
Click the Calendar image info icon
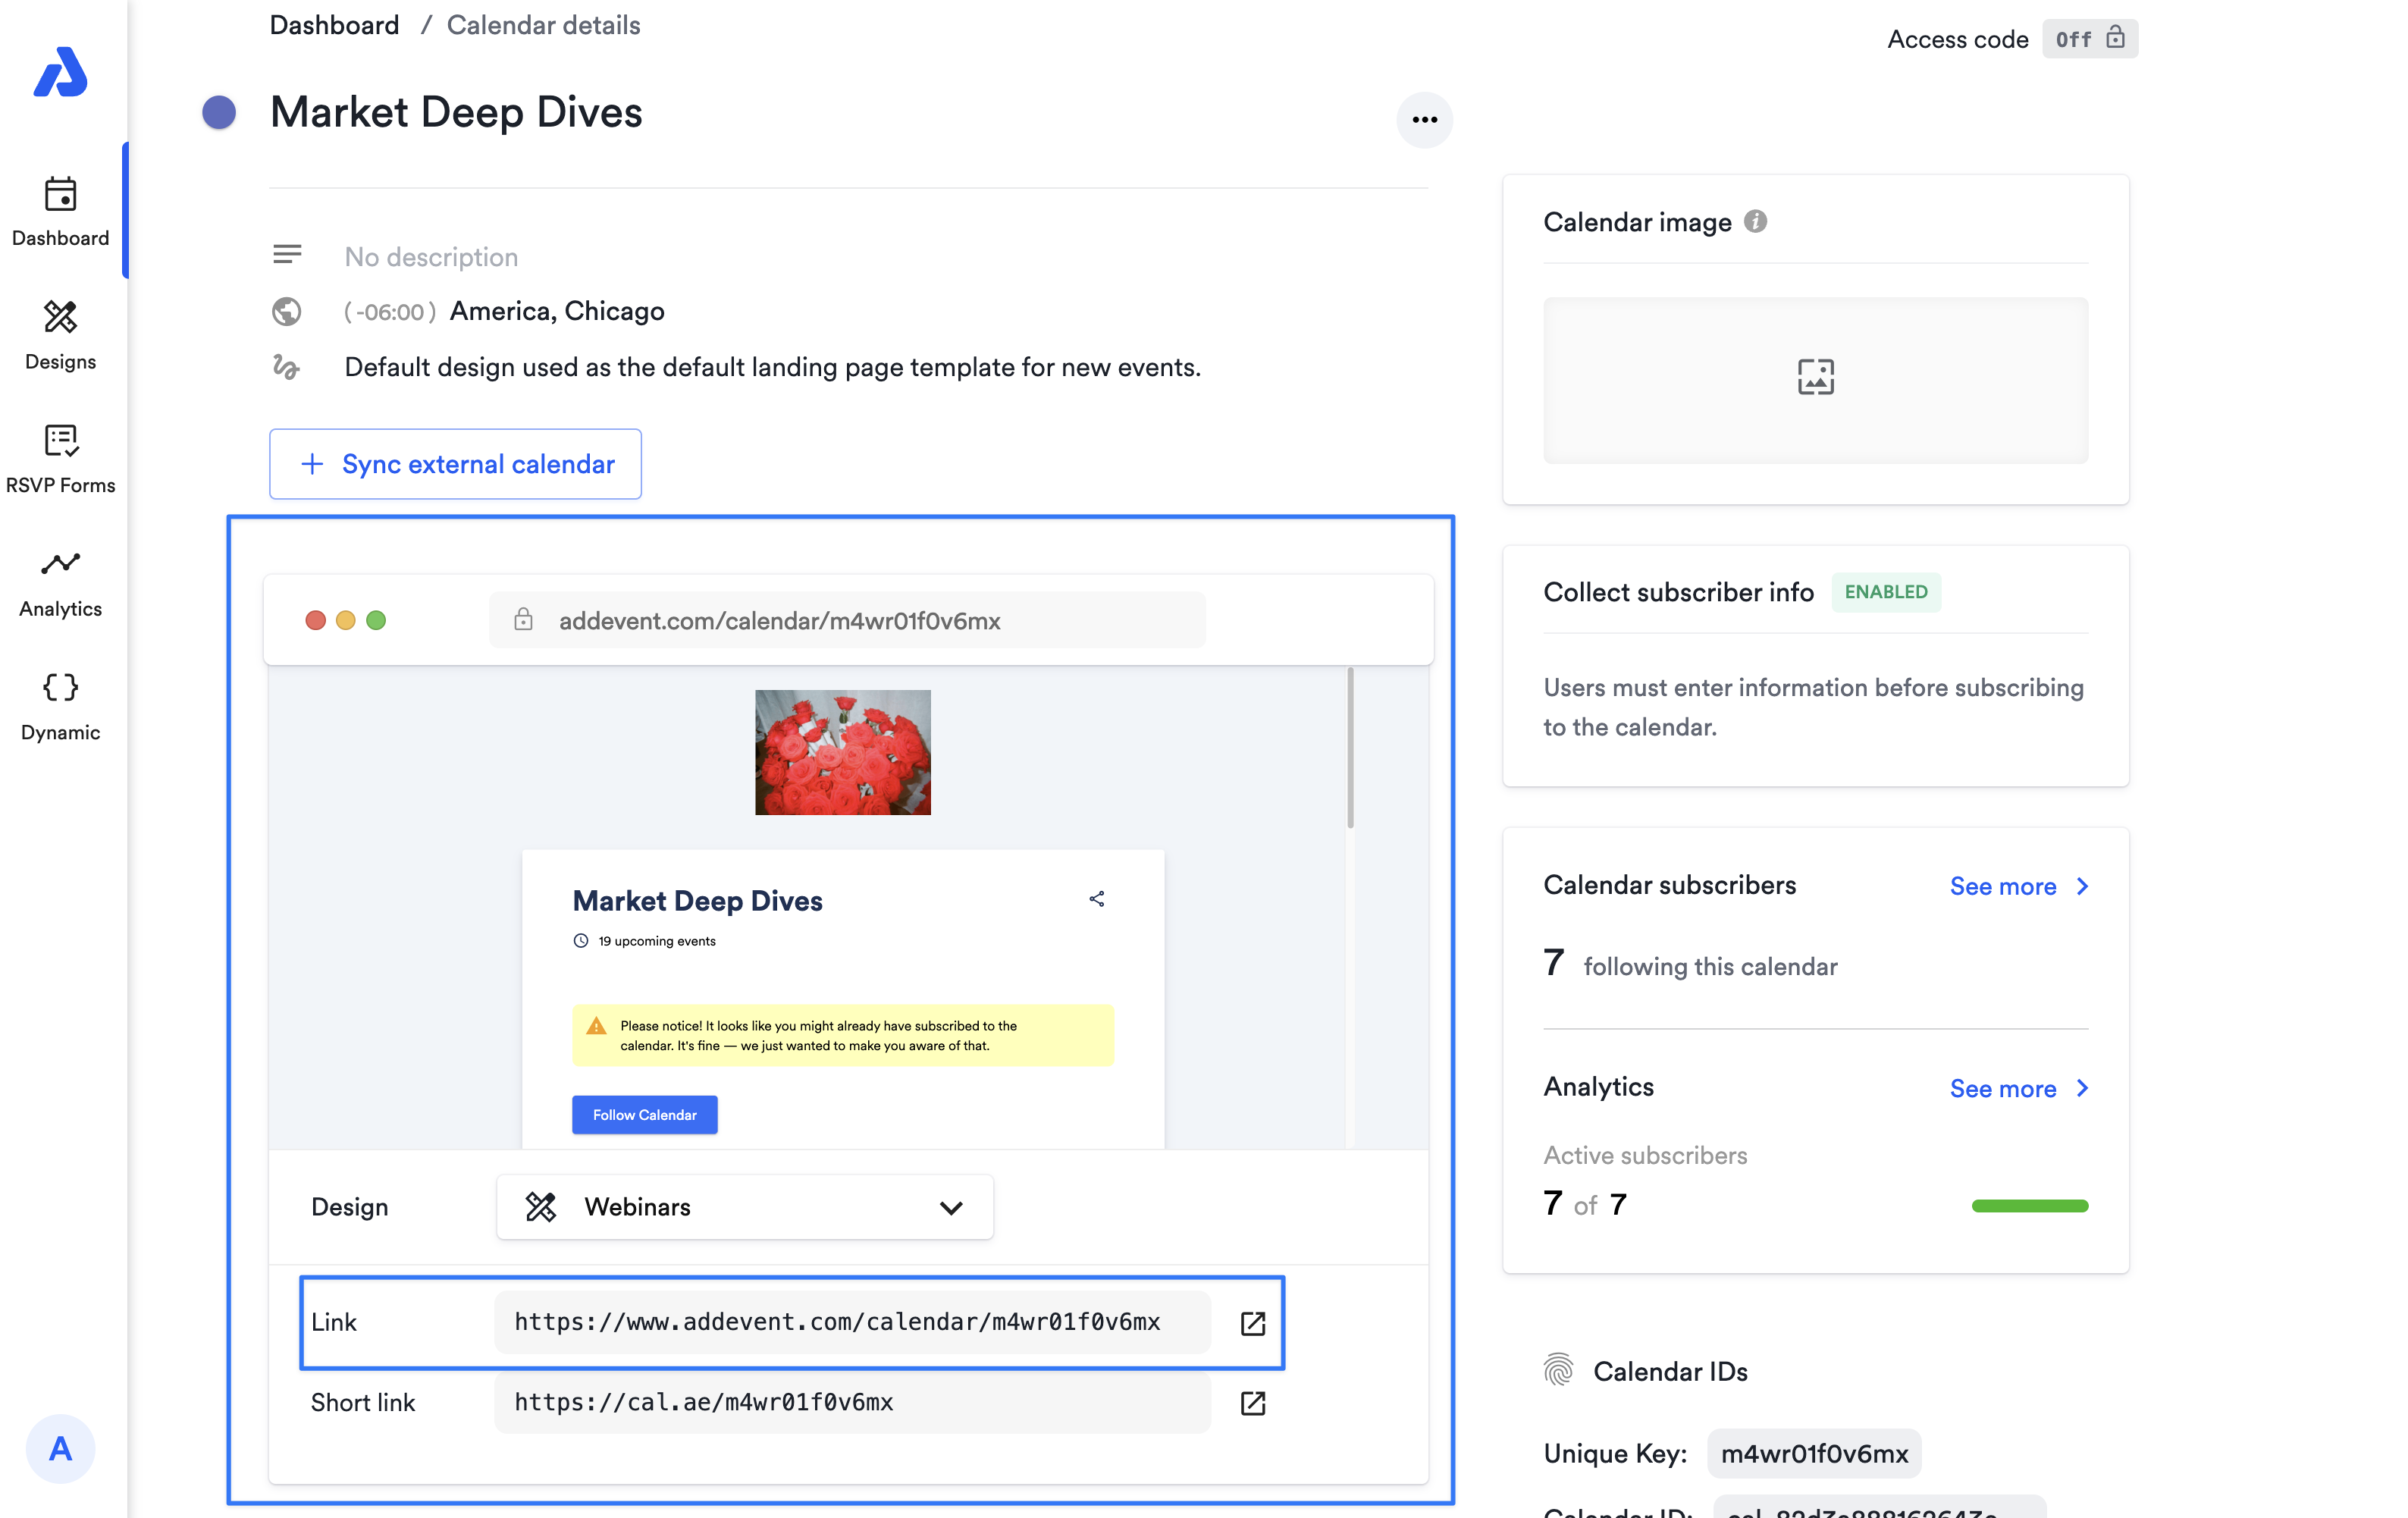click(1755, 222)
